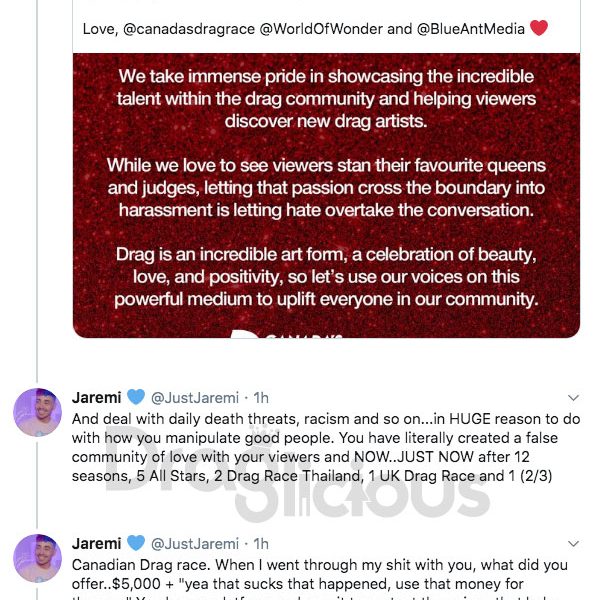Click the Jaremi display name on first reply
Image resolution: width=595 pixels, height=600 pixels.
pos(96,398)
